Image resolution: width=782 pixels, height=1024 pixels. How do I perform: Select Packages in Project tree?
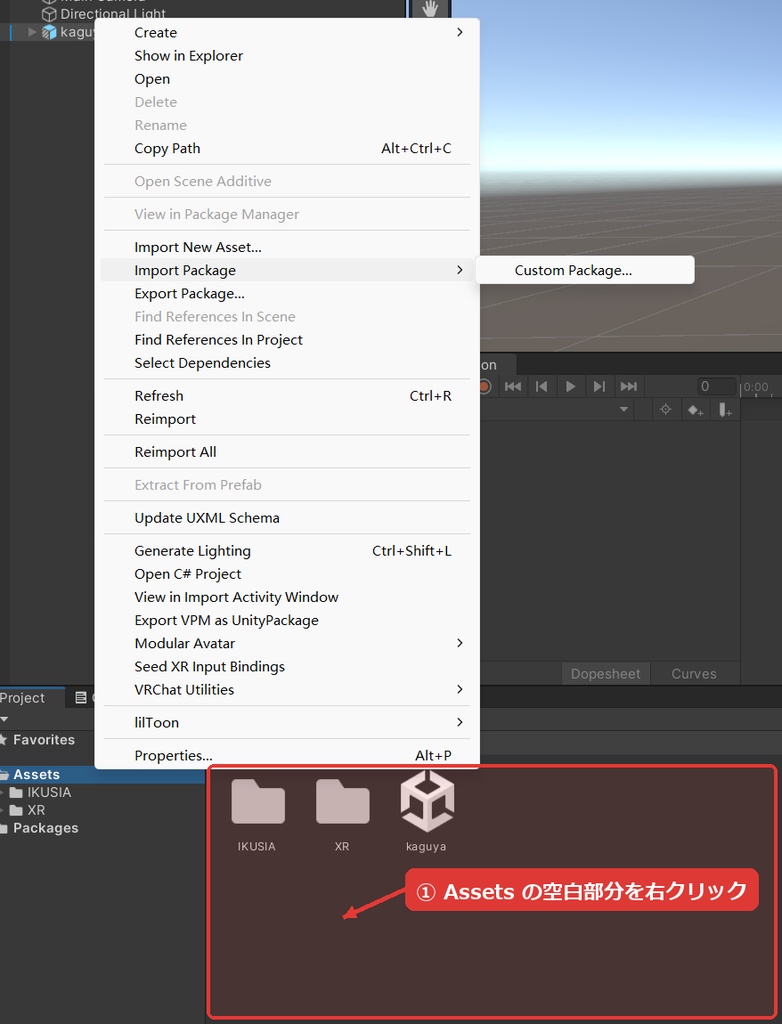click(45, 828)
